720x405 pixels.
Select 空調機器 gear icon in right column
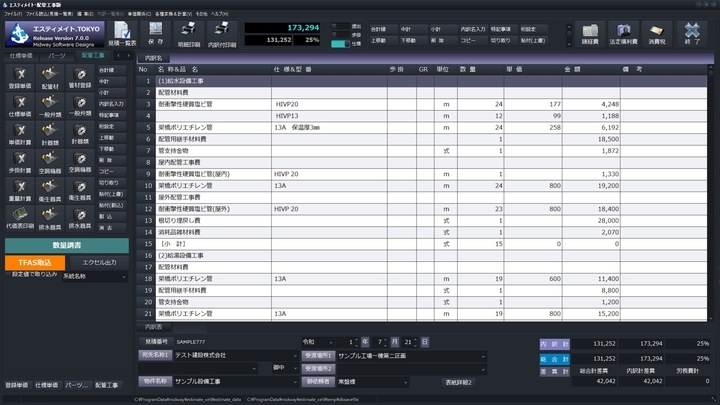[80, 162]
